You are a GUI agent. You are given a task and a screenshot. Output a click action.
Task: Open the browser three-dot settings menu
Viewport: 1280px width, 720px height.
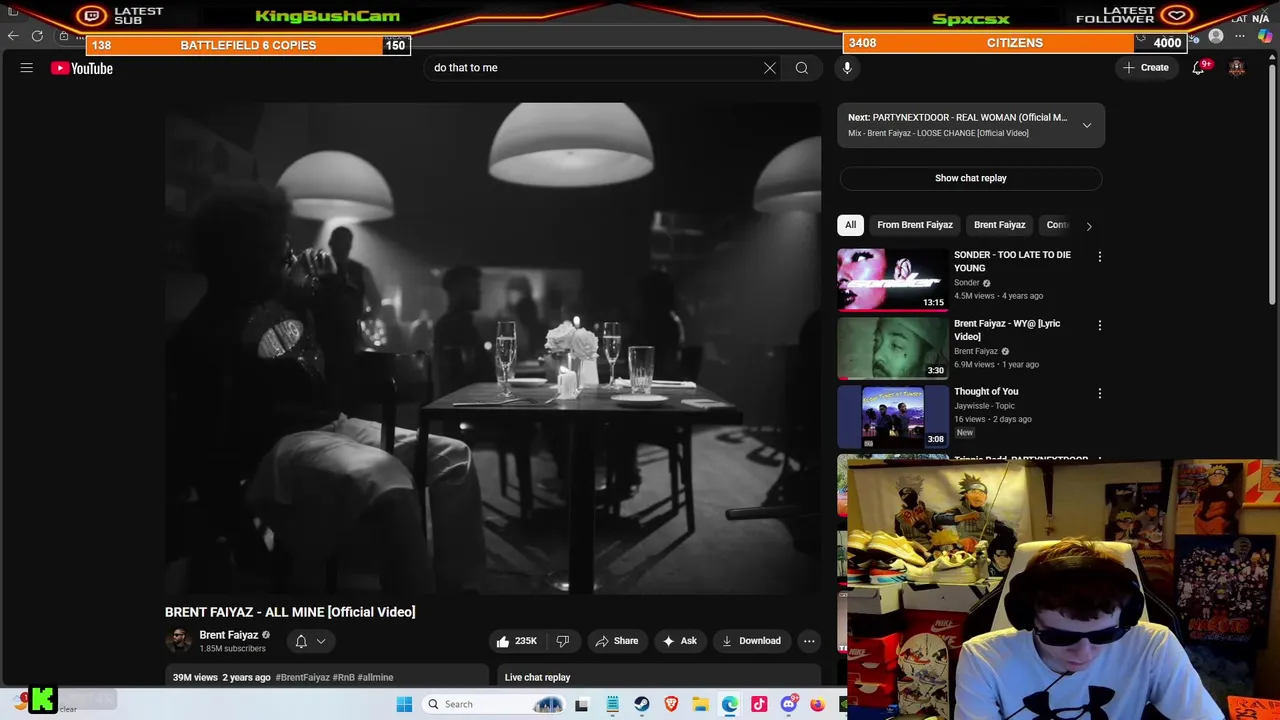click(1240, 37)
